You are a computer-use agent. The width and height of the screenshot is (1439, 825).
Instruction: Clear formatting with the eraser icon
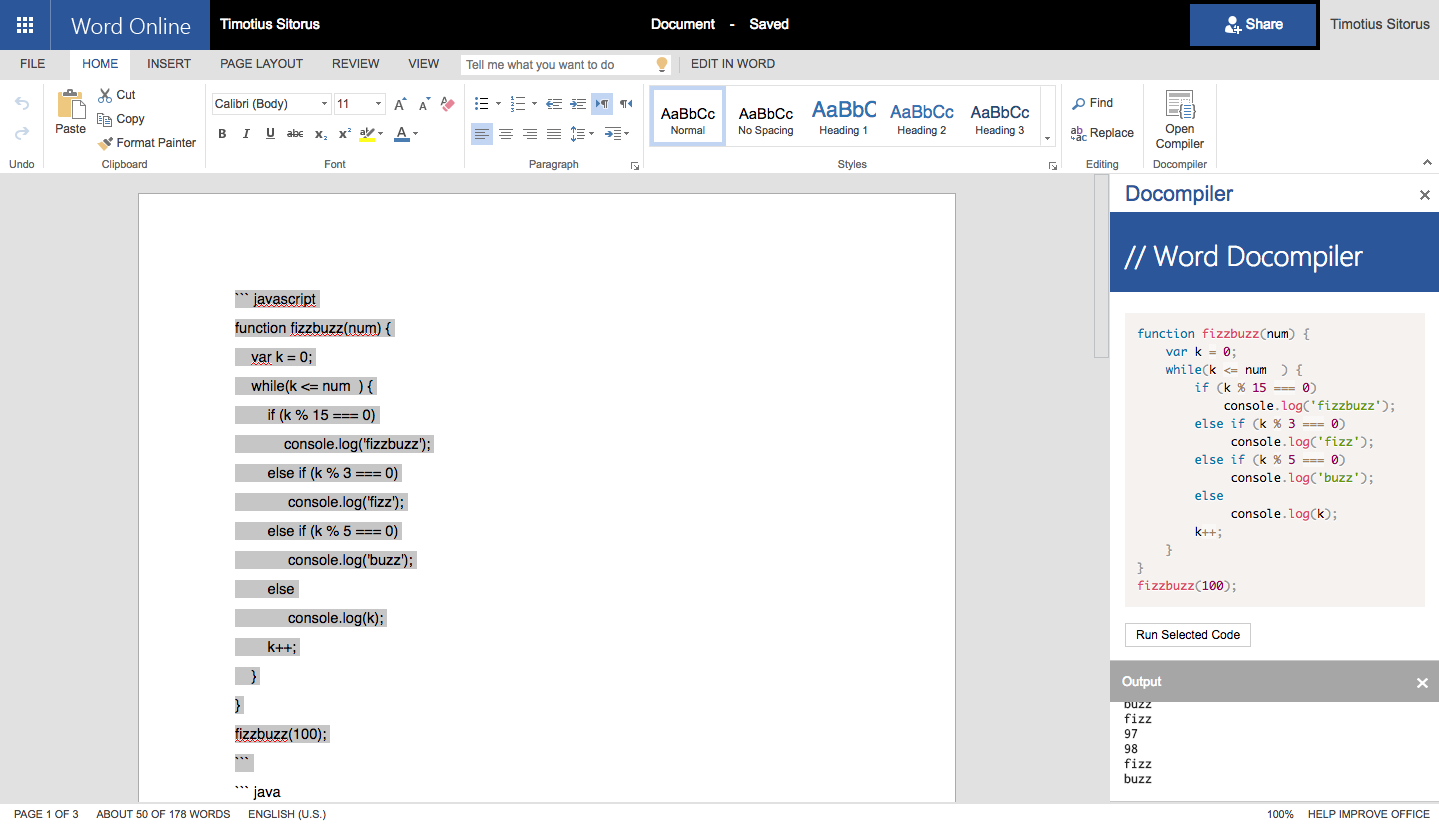[x=447, y=104]
